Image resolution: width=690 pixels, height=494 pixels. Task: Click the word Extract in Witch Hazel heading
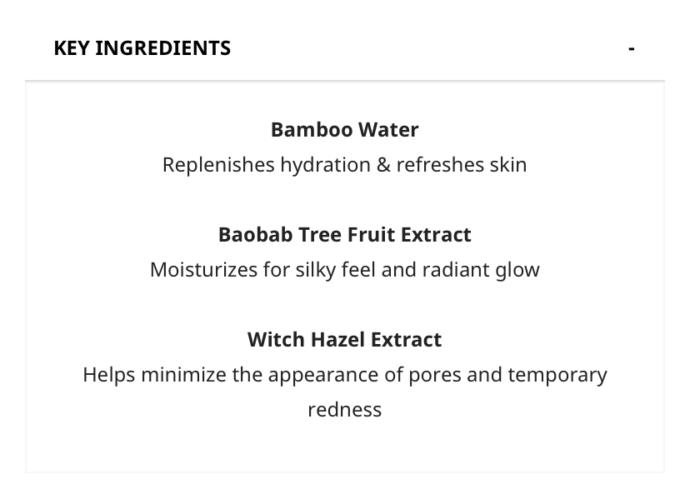(x=406, y=340)
